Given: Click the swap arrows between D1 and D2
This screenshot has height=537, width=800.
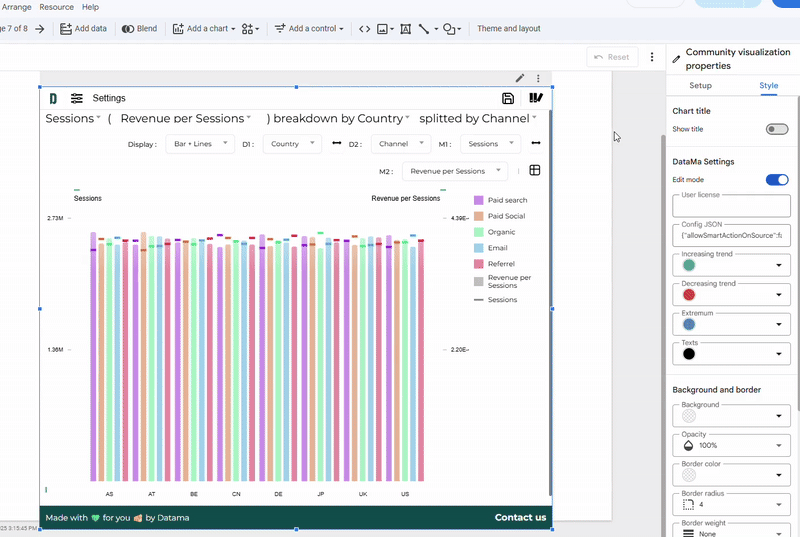Looking at the screenshot, I should tap(336, 144).
